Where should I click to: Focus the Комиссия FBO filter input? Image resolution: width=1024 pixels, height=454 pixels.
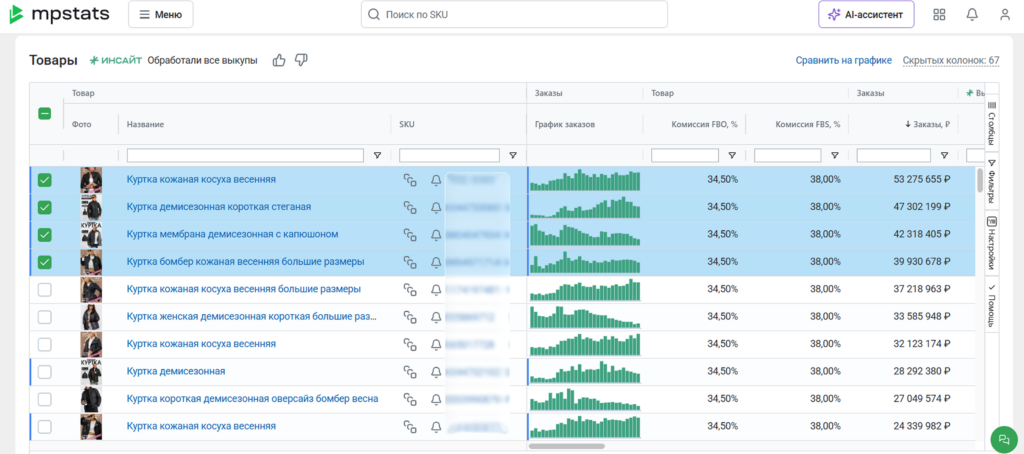pos(685,155)
